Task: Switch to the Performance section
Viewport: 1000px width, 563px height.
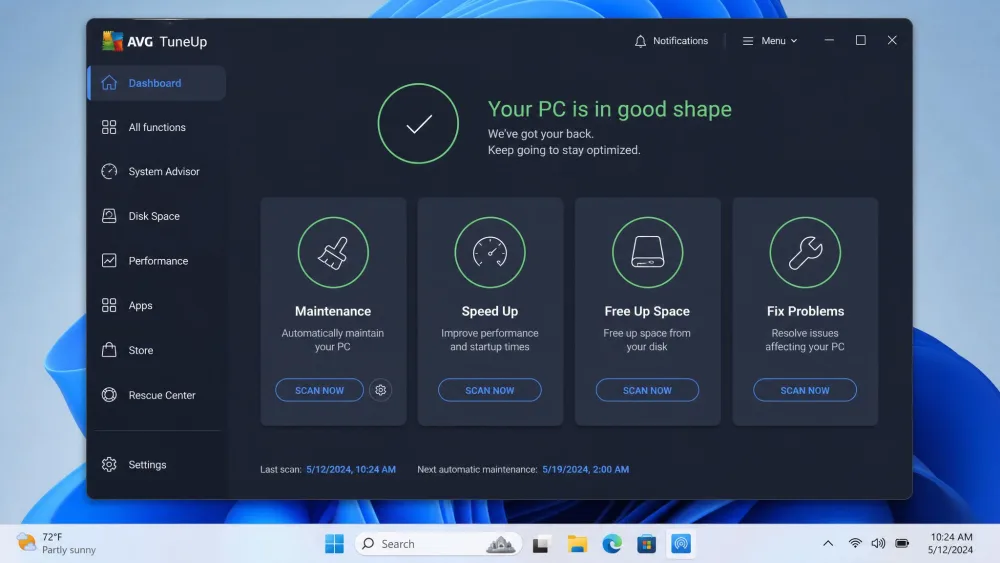Action: (x=157, y=261)
